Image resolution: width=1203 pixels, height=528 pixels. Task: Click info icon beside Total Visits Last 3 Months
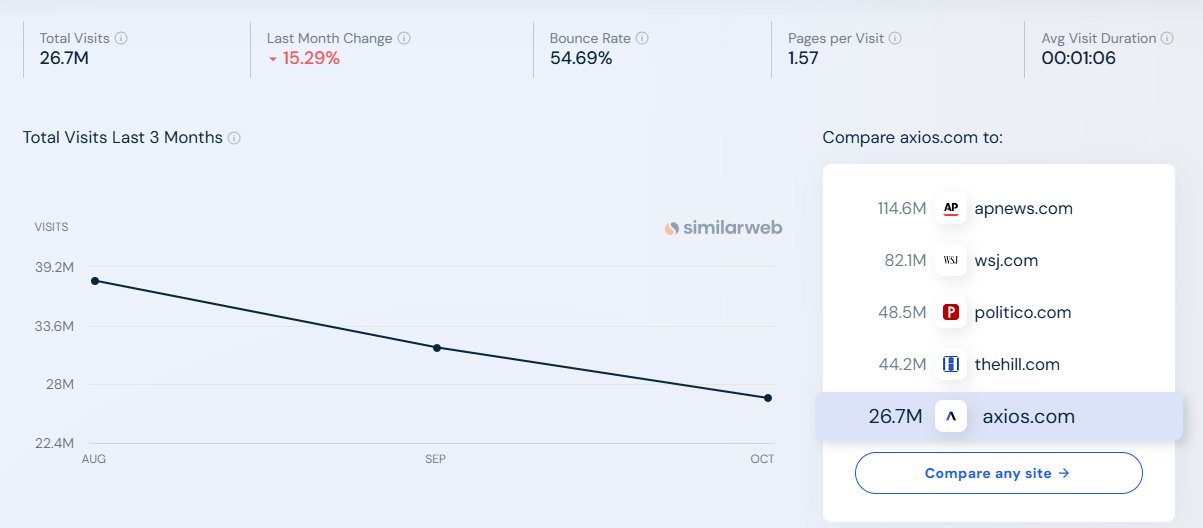(x=234, y=138)
